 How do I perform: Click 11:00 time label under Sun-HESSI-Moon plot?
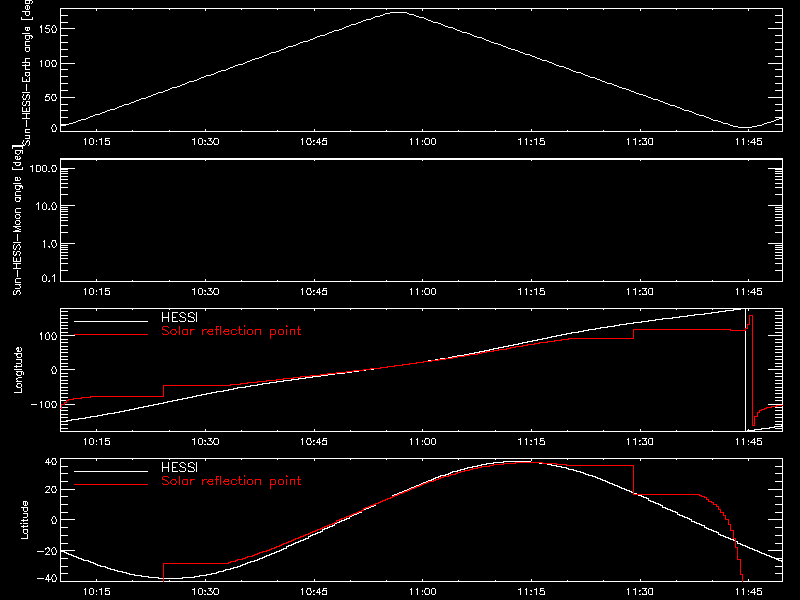pos(422,292)
